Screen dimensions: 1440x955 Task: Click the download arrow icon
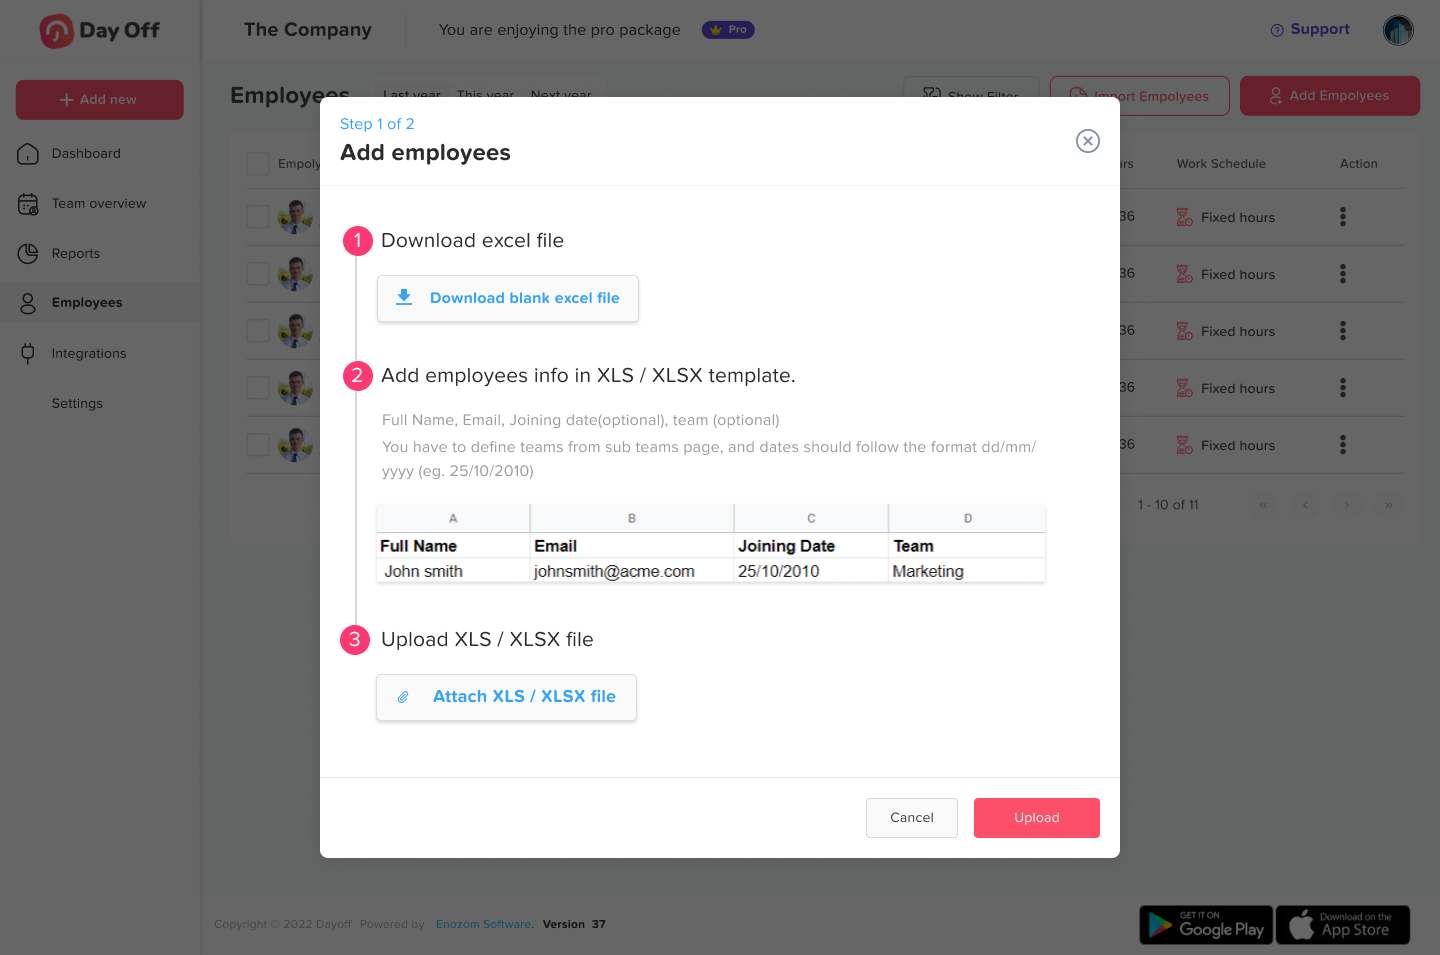tap(404, 298)
